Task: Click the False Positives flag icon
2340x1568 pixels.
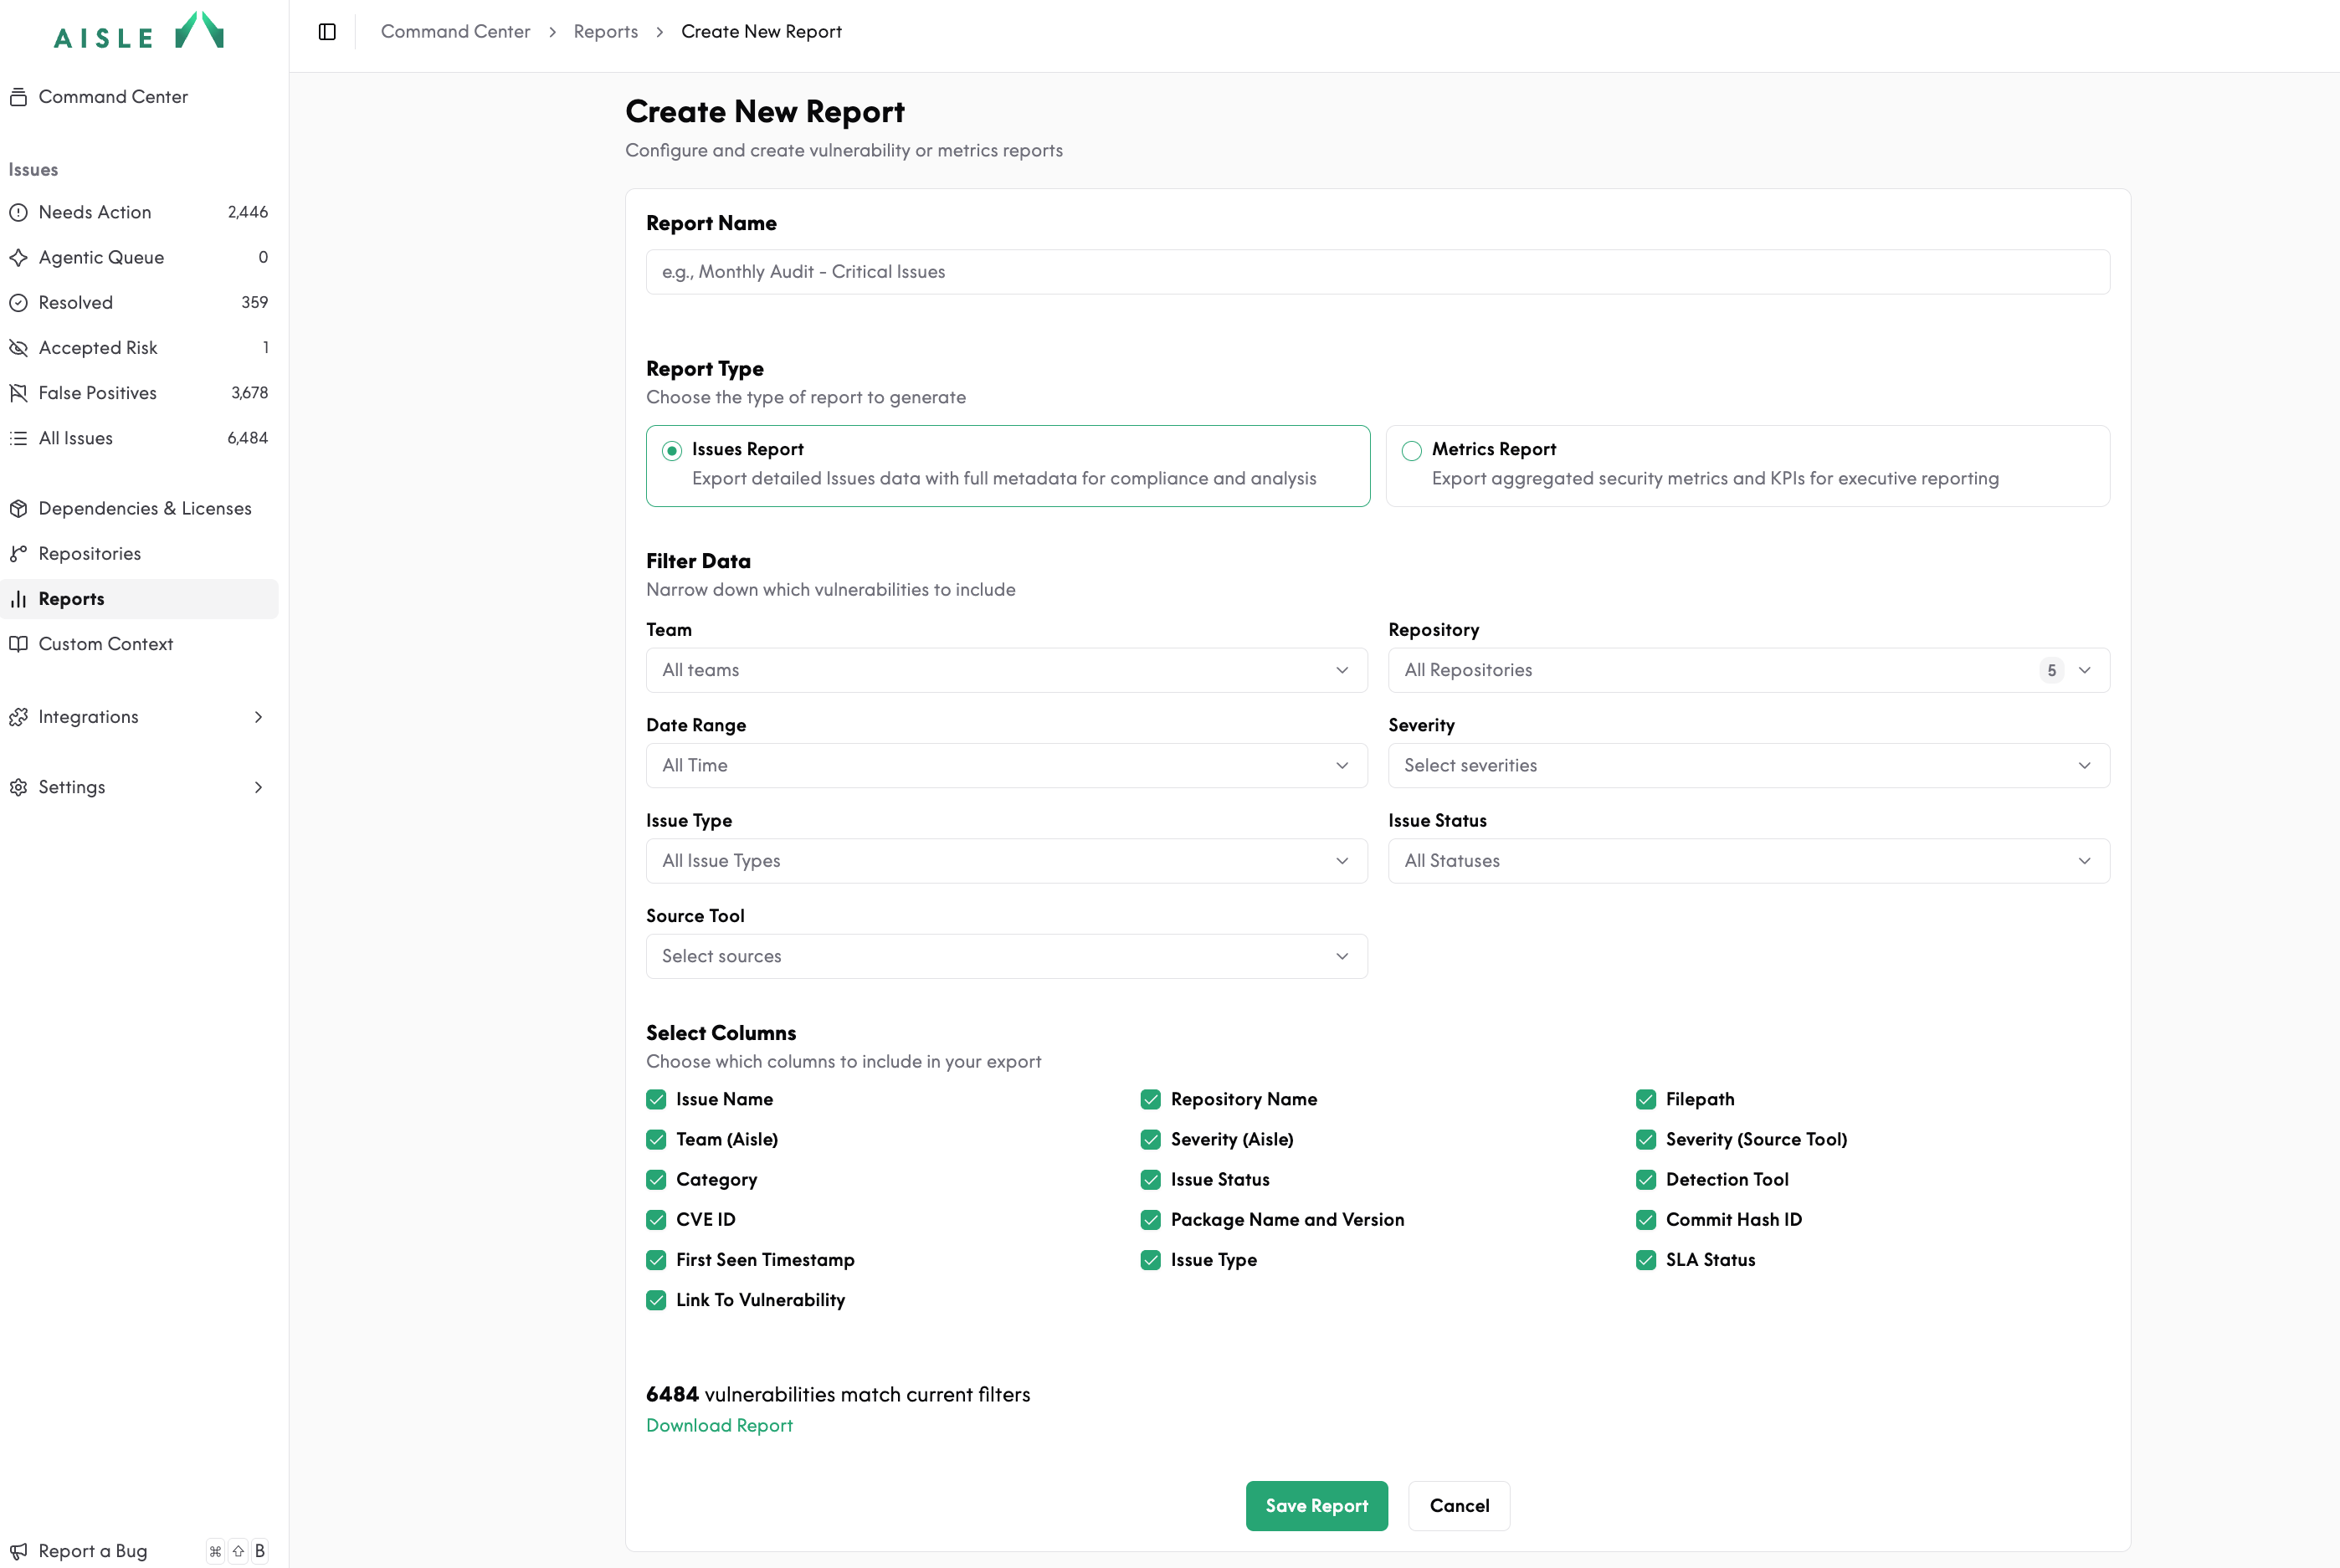Action: point(18,393)
